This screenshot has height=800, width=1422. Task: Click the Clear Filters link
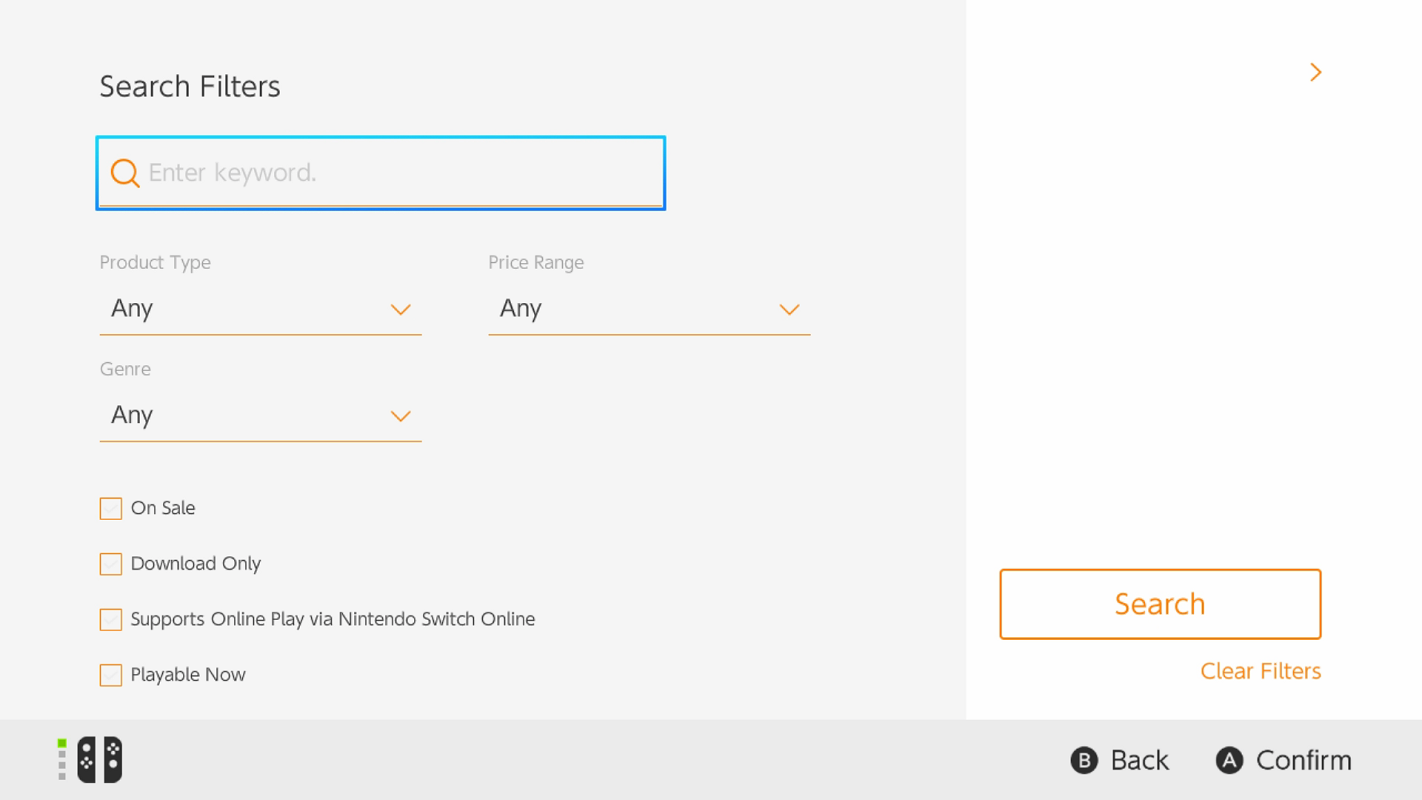click(1260, 671)
